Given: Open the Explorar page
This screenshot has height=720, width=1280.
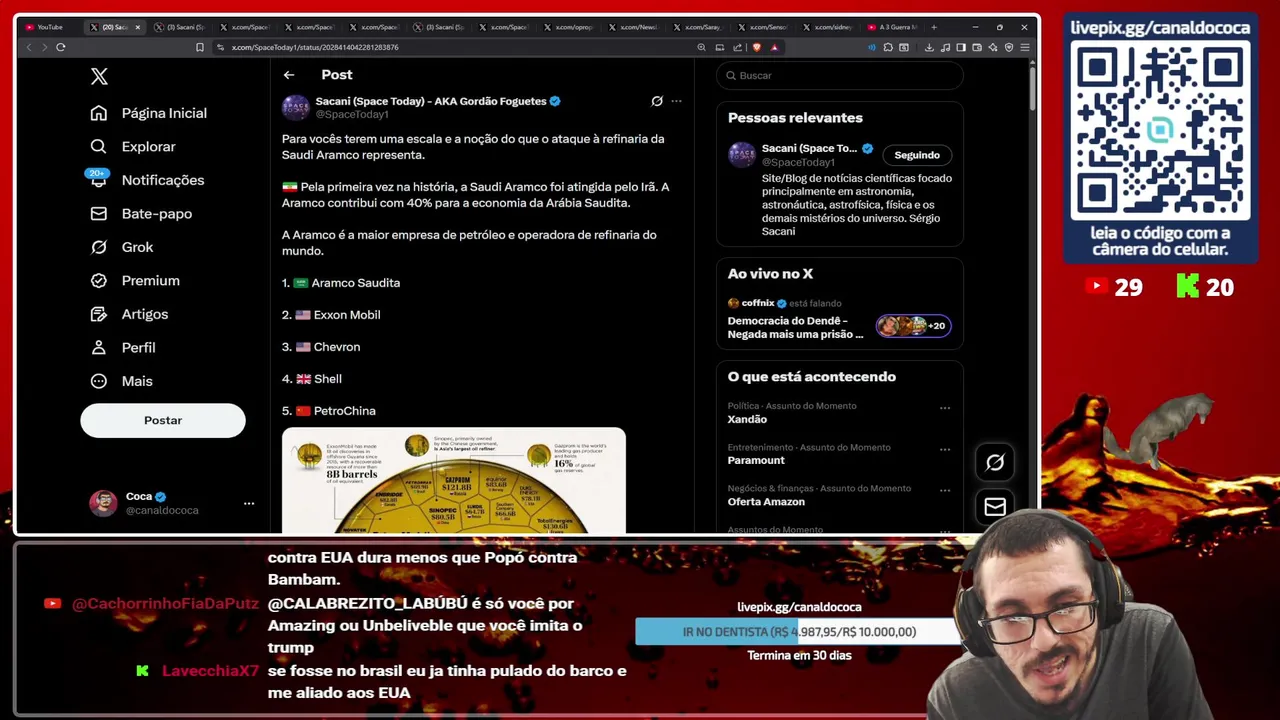Looking at the screenshot, I should tap(132, 146).
